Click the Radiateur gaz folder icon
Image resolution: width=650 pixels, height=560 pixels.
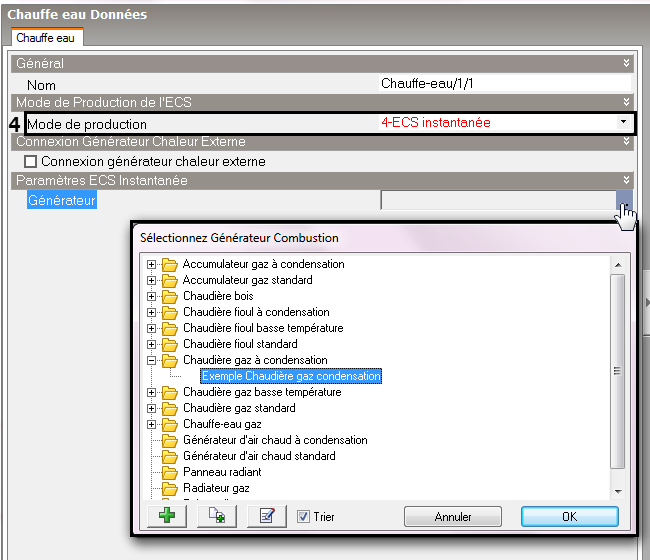[169, 488]
